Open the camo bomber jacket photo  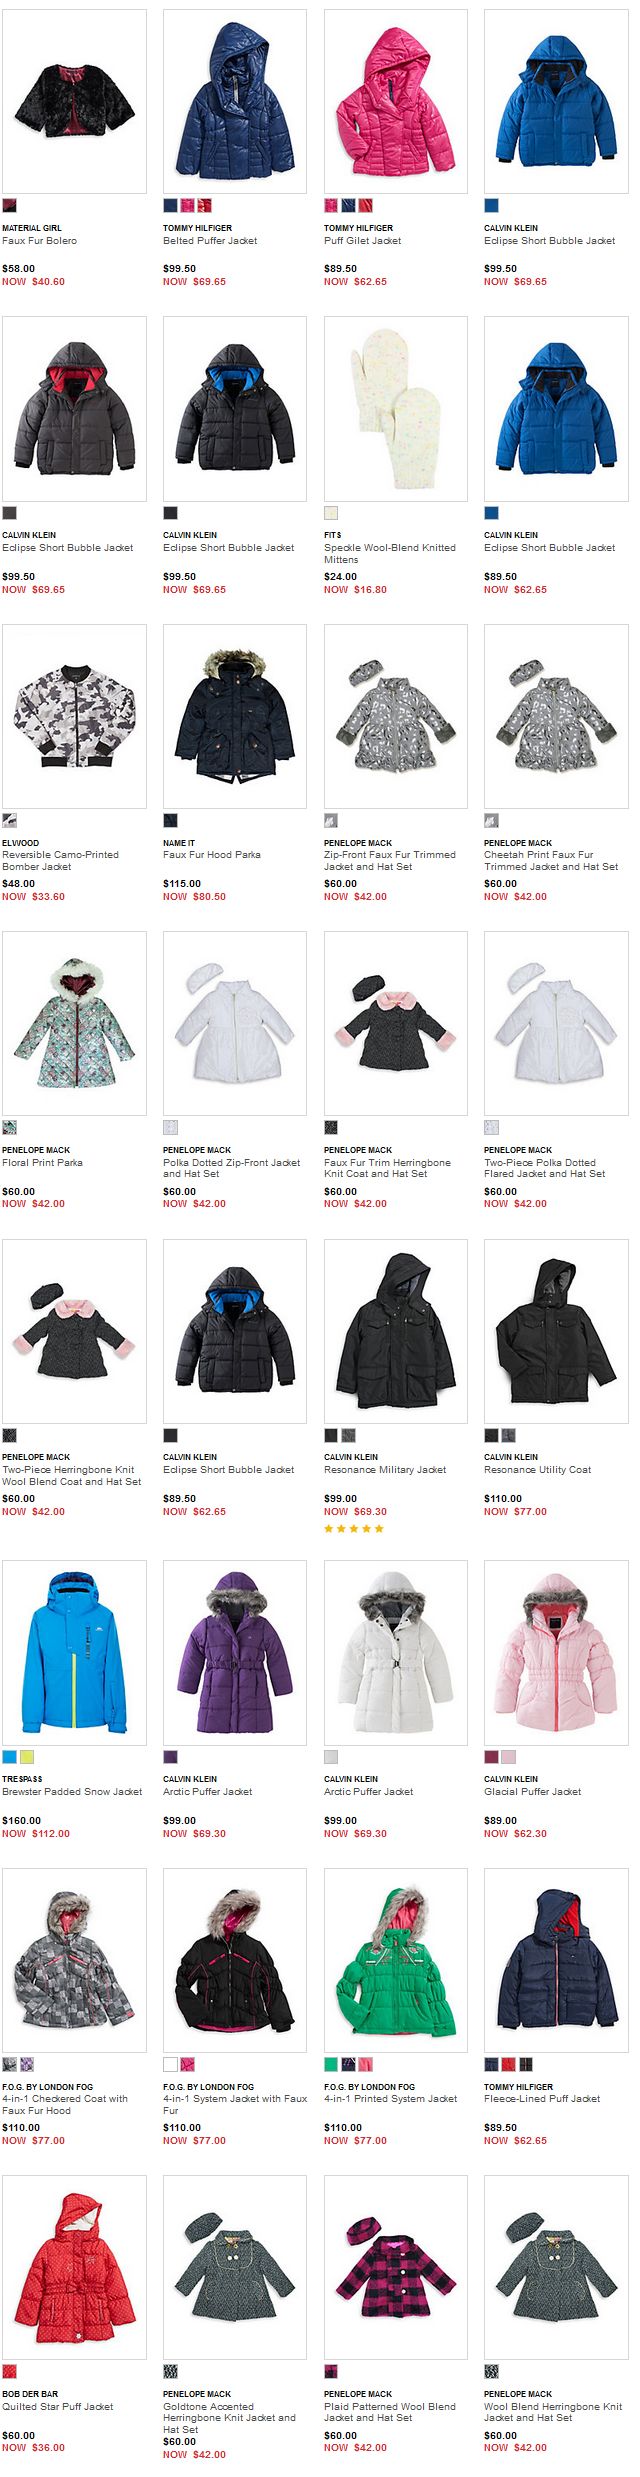coord(74,716)
